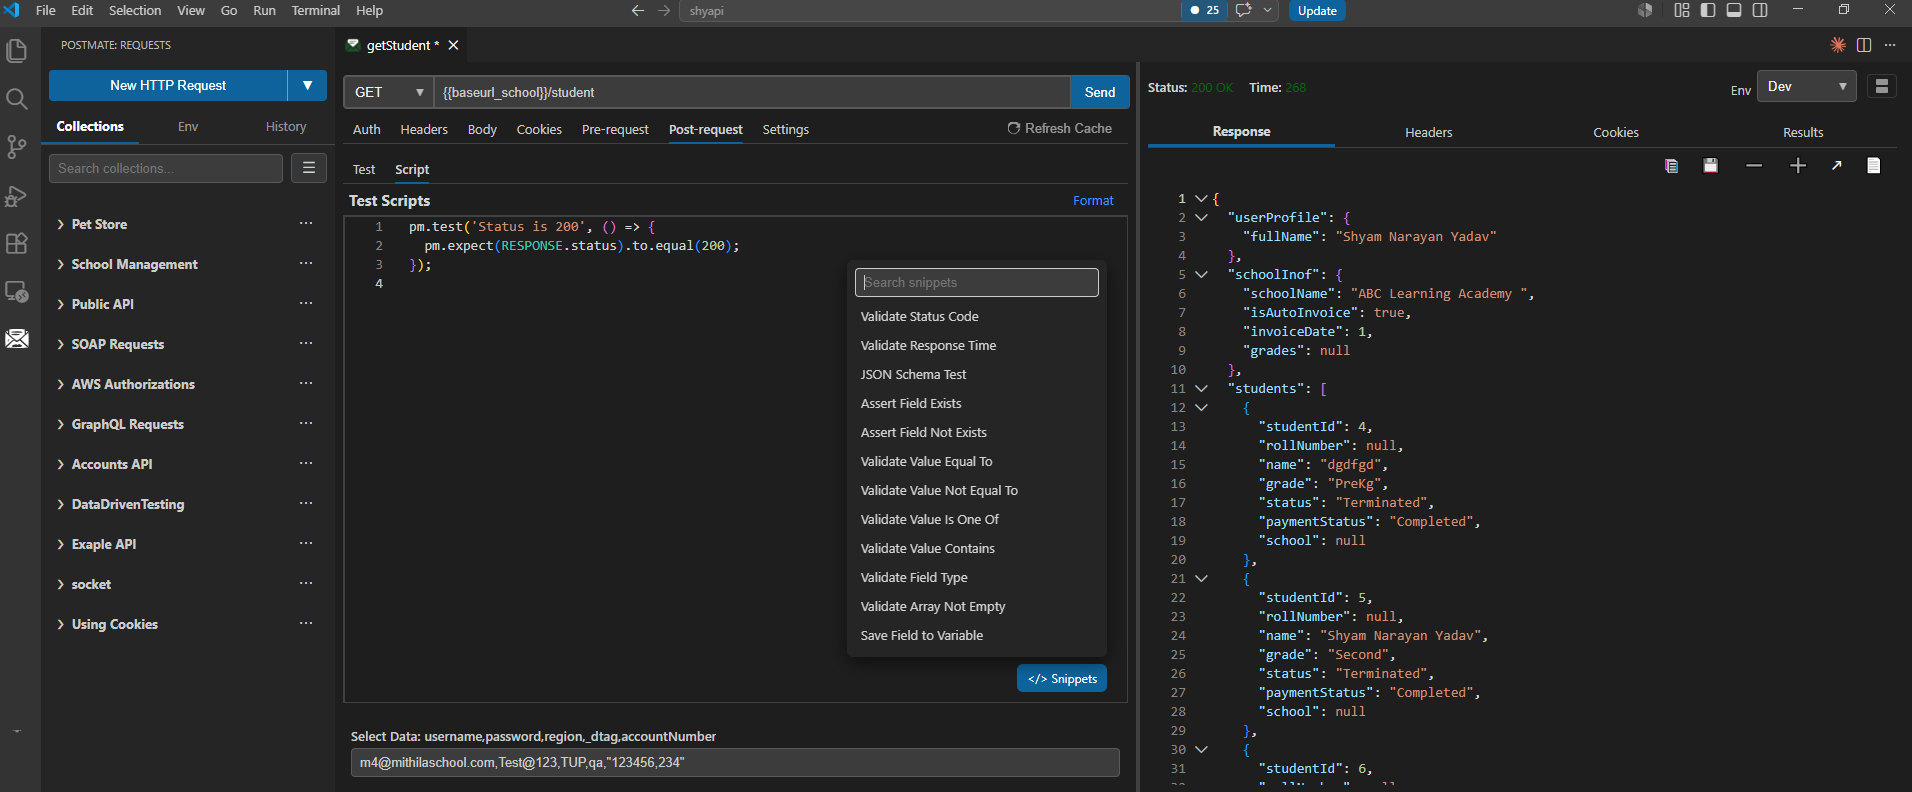Toggle the secondary side bar

coord(1760,10)
